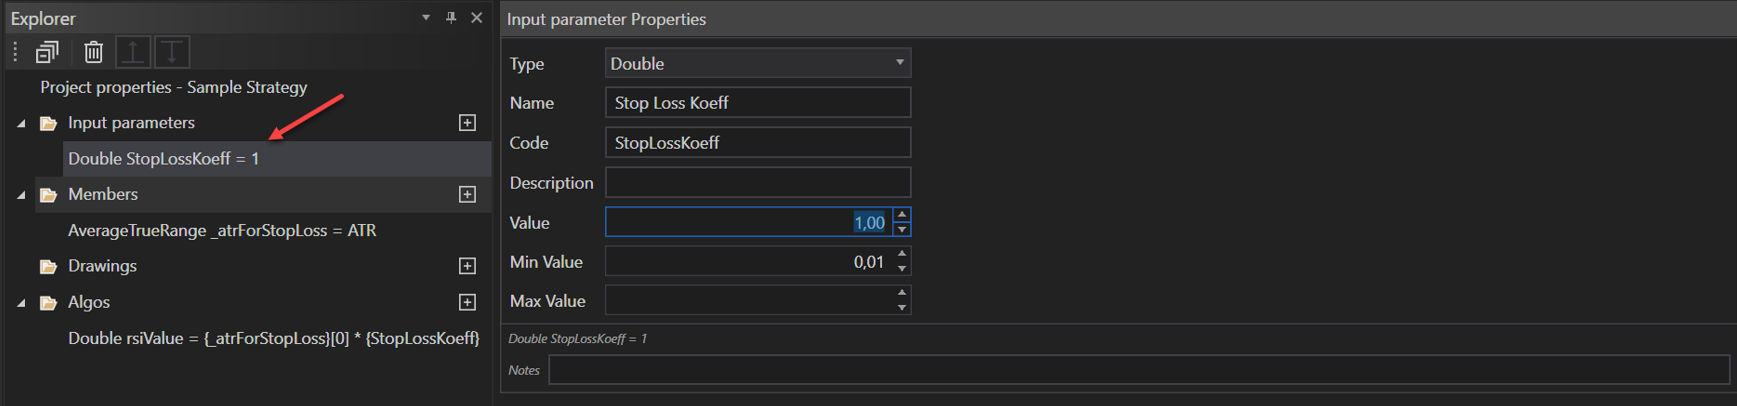
Task: Increase the Value field using up arrow
Action: pos(902,215)
